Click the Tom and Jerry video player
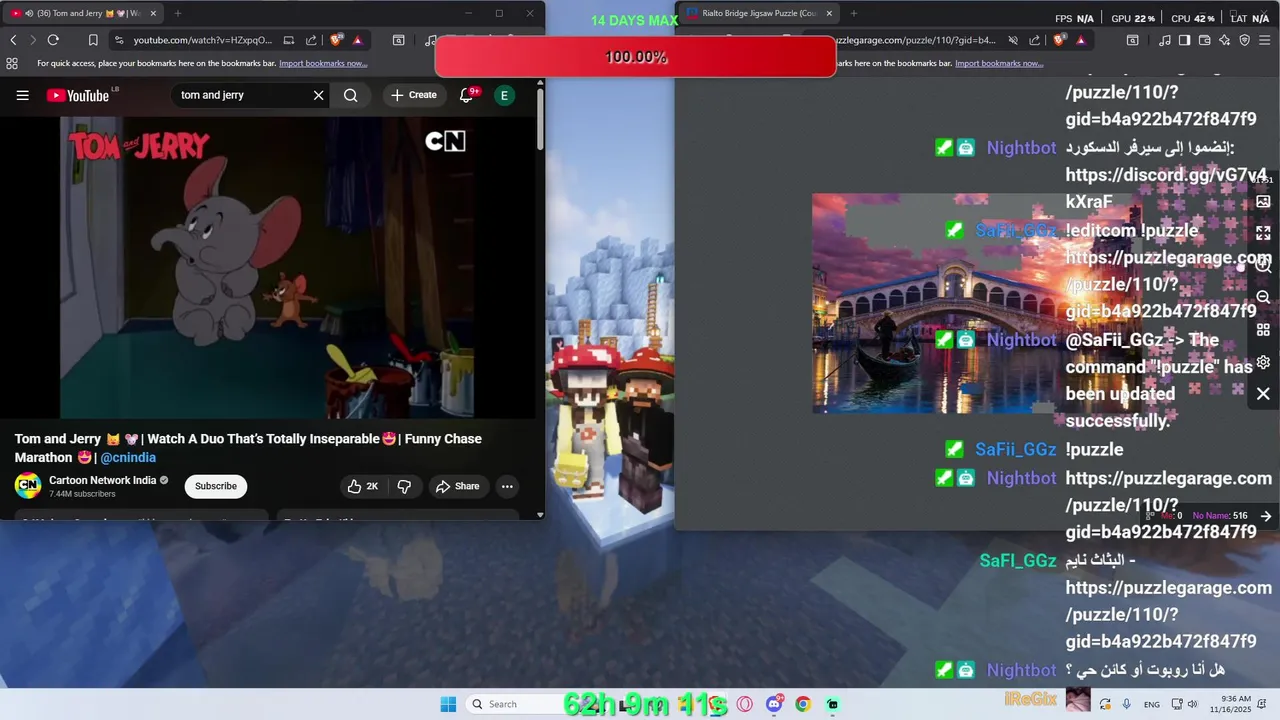Image resolution: width=1280 pixels, height=720 pixels. 268,268
